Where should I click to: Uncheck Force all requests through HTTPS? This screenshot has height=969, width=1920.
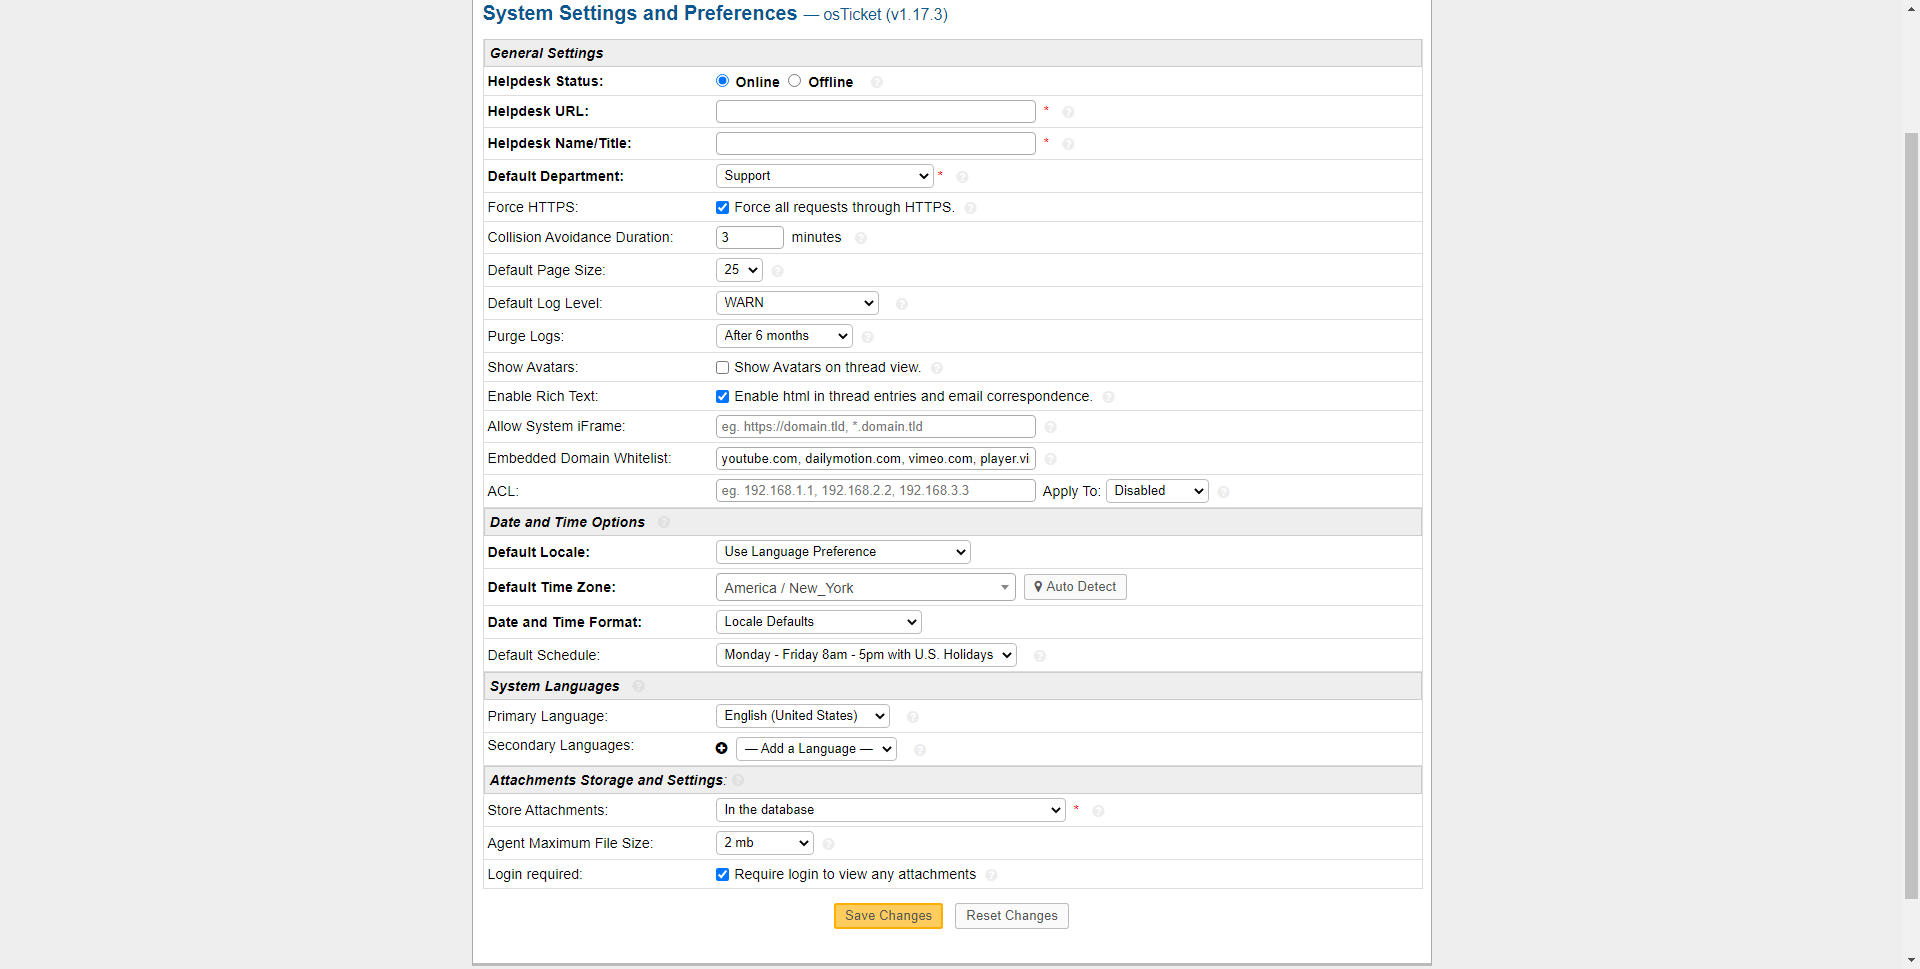click(723, 208)
